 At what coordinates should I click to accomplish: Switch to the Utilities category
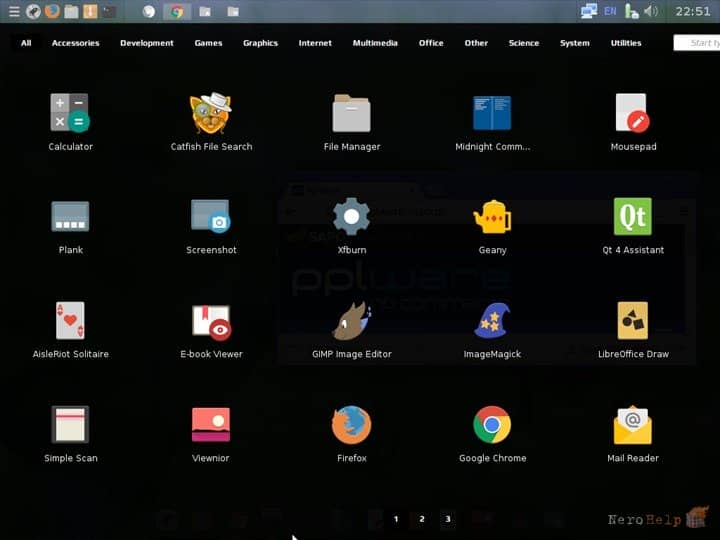pyautogui.click(x=626, y=43)
